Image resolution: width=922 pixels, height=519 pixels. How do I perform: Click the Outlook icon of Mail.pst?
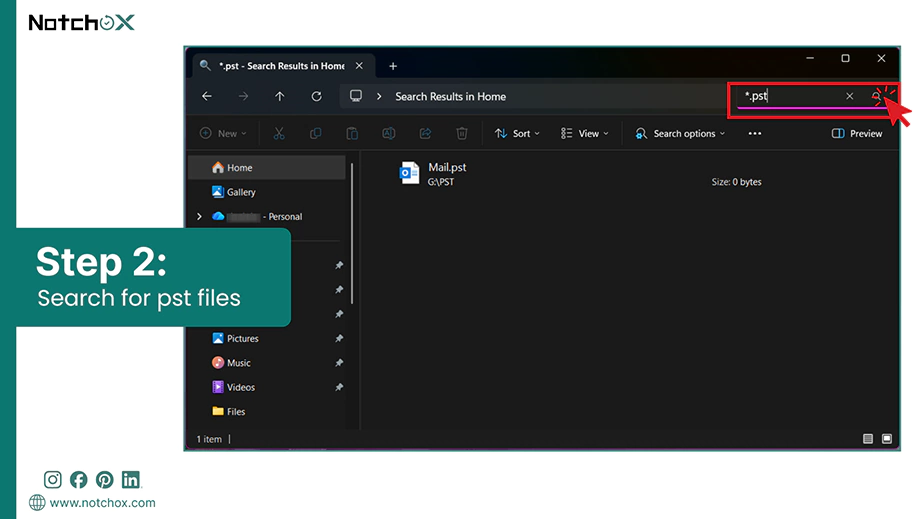point(409,173)
